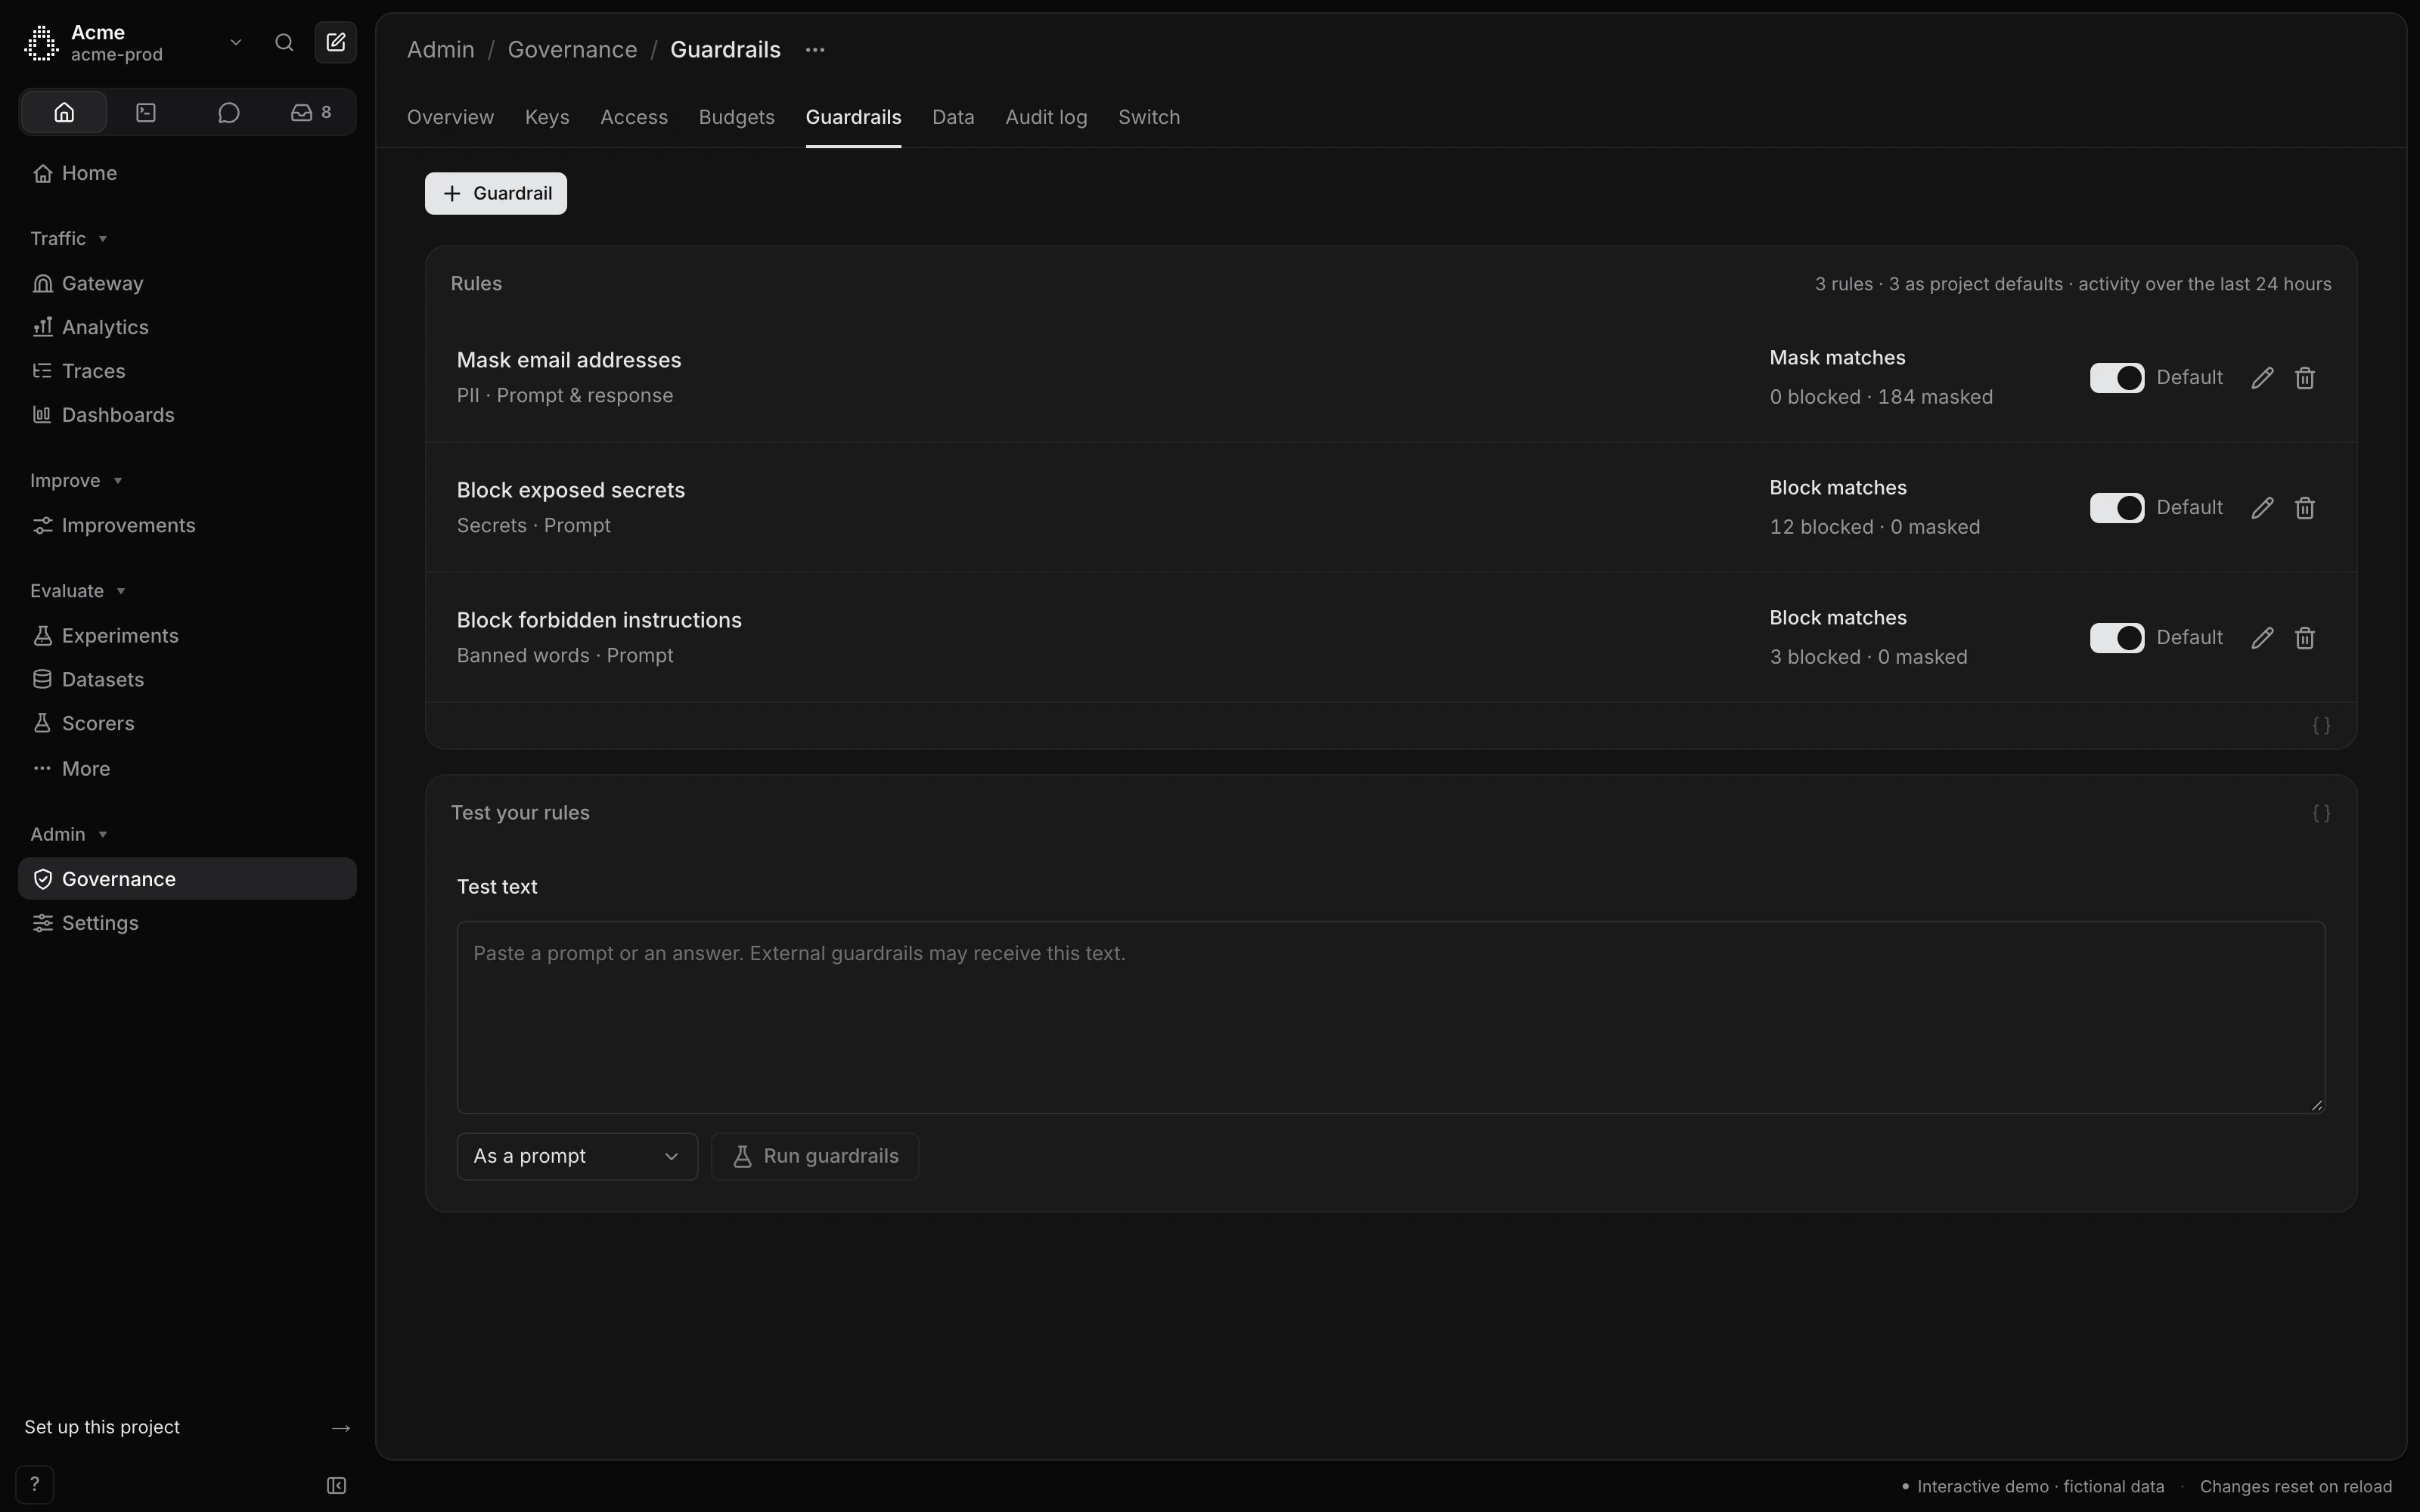Collapse the Improve section
This screenshot has width=2420, height=1512.
76,480
